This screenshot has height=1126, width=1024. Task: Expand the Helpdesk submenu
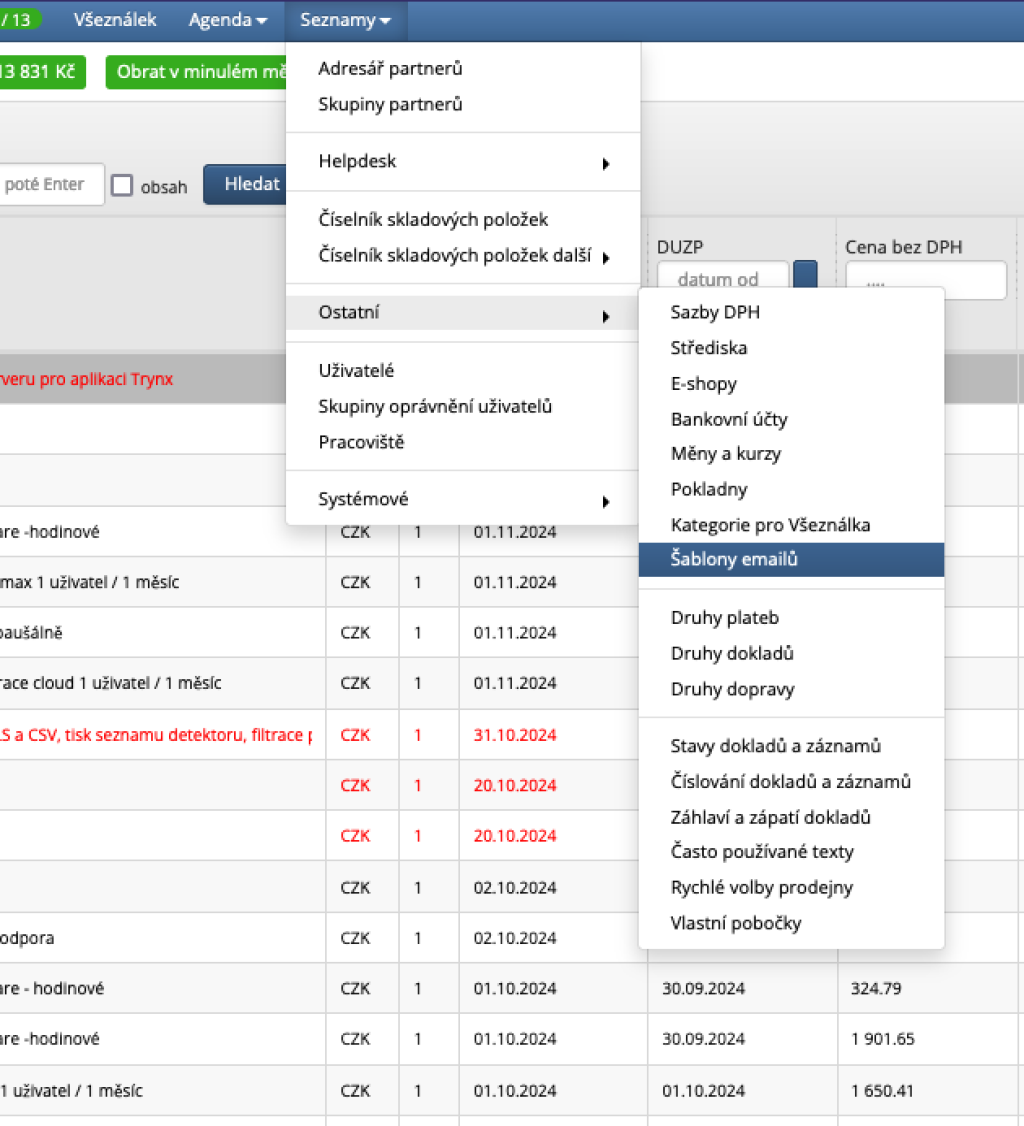pos(462,162)
